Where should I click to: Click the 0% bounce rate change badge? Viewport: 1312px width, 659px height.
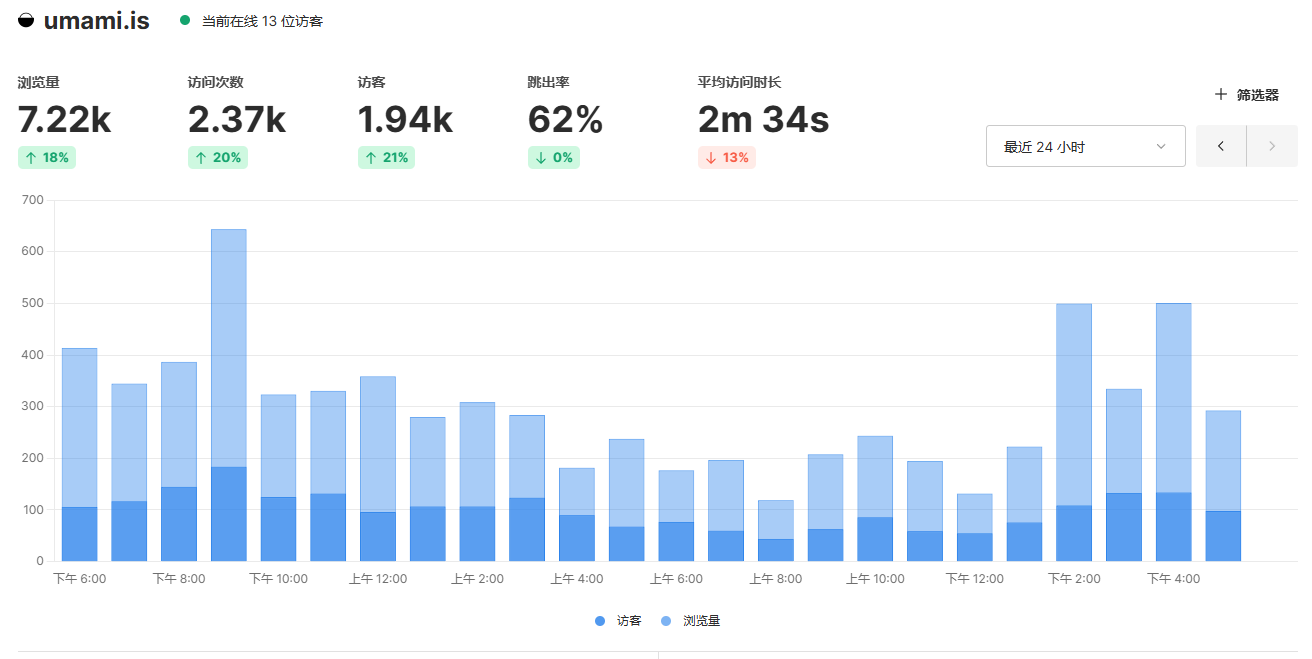pyautogui.click(x=554, y=157)
